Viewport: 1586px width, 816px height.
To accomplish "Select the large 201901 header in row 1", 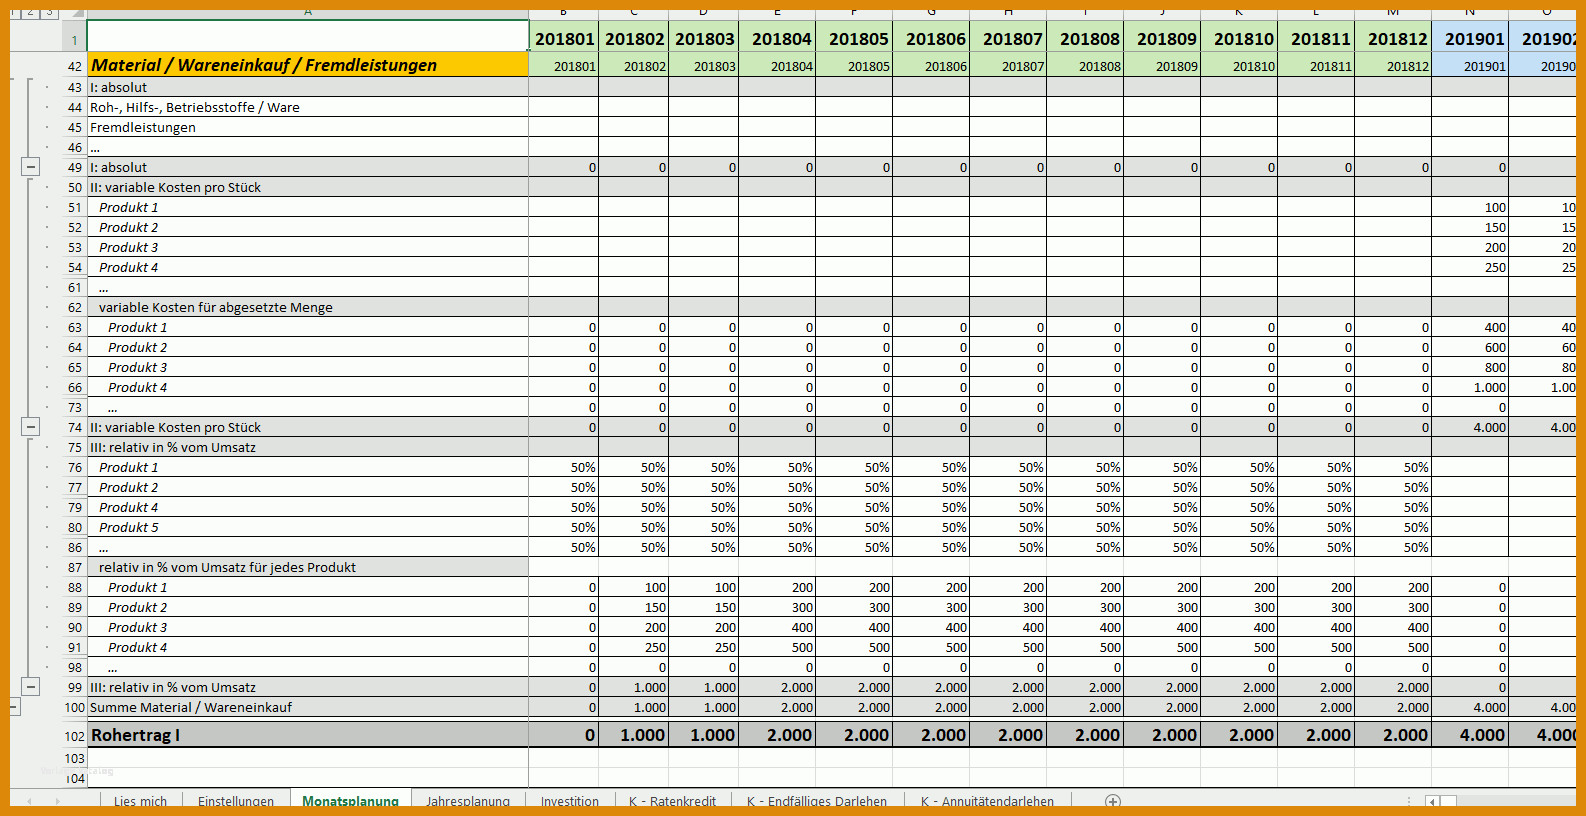I will coord(1470,38).
